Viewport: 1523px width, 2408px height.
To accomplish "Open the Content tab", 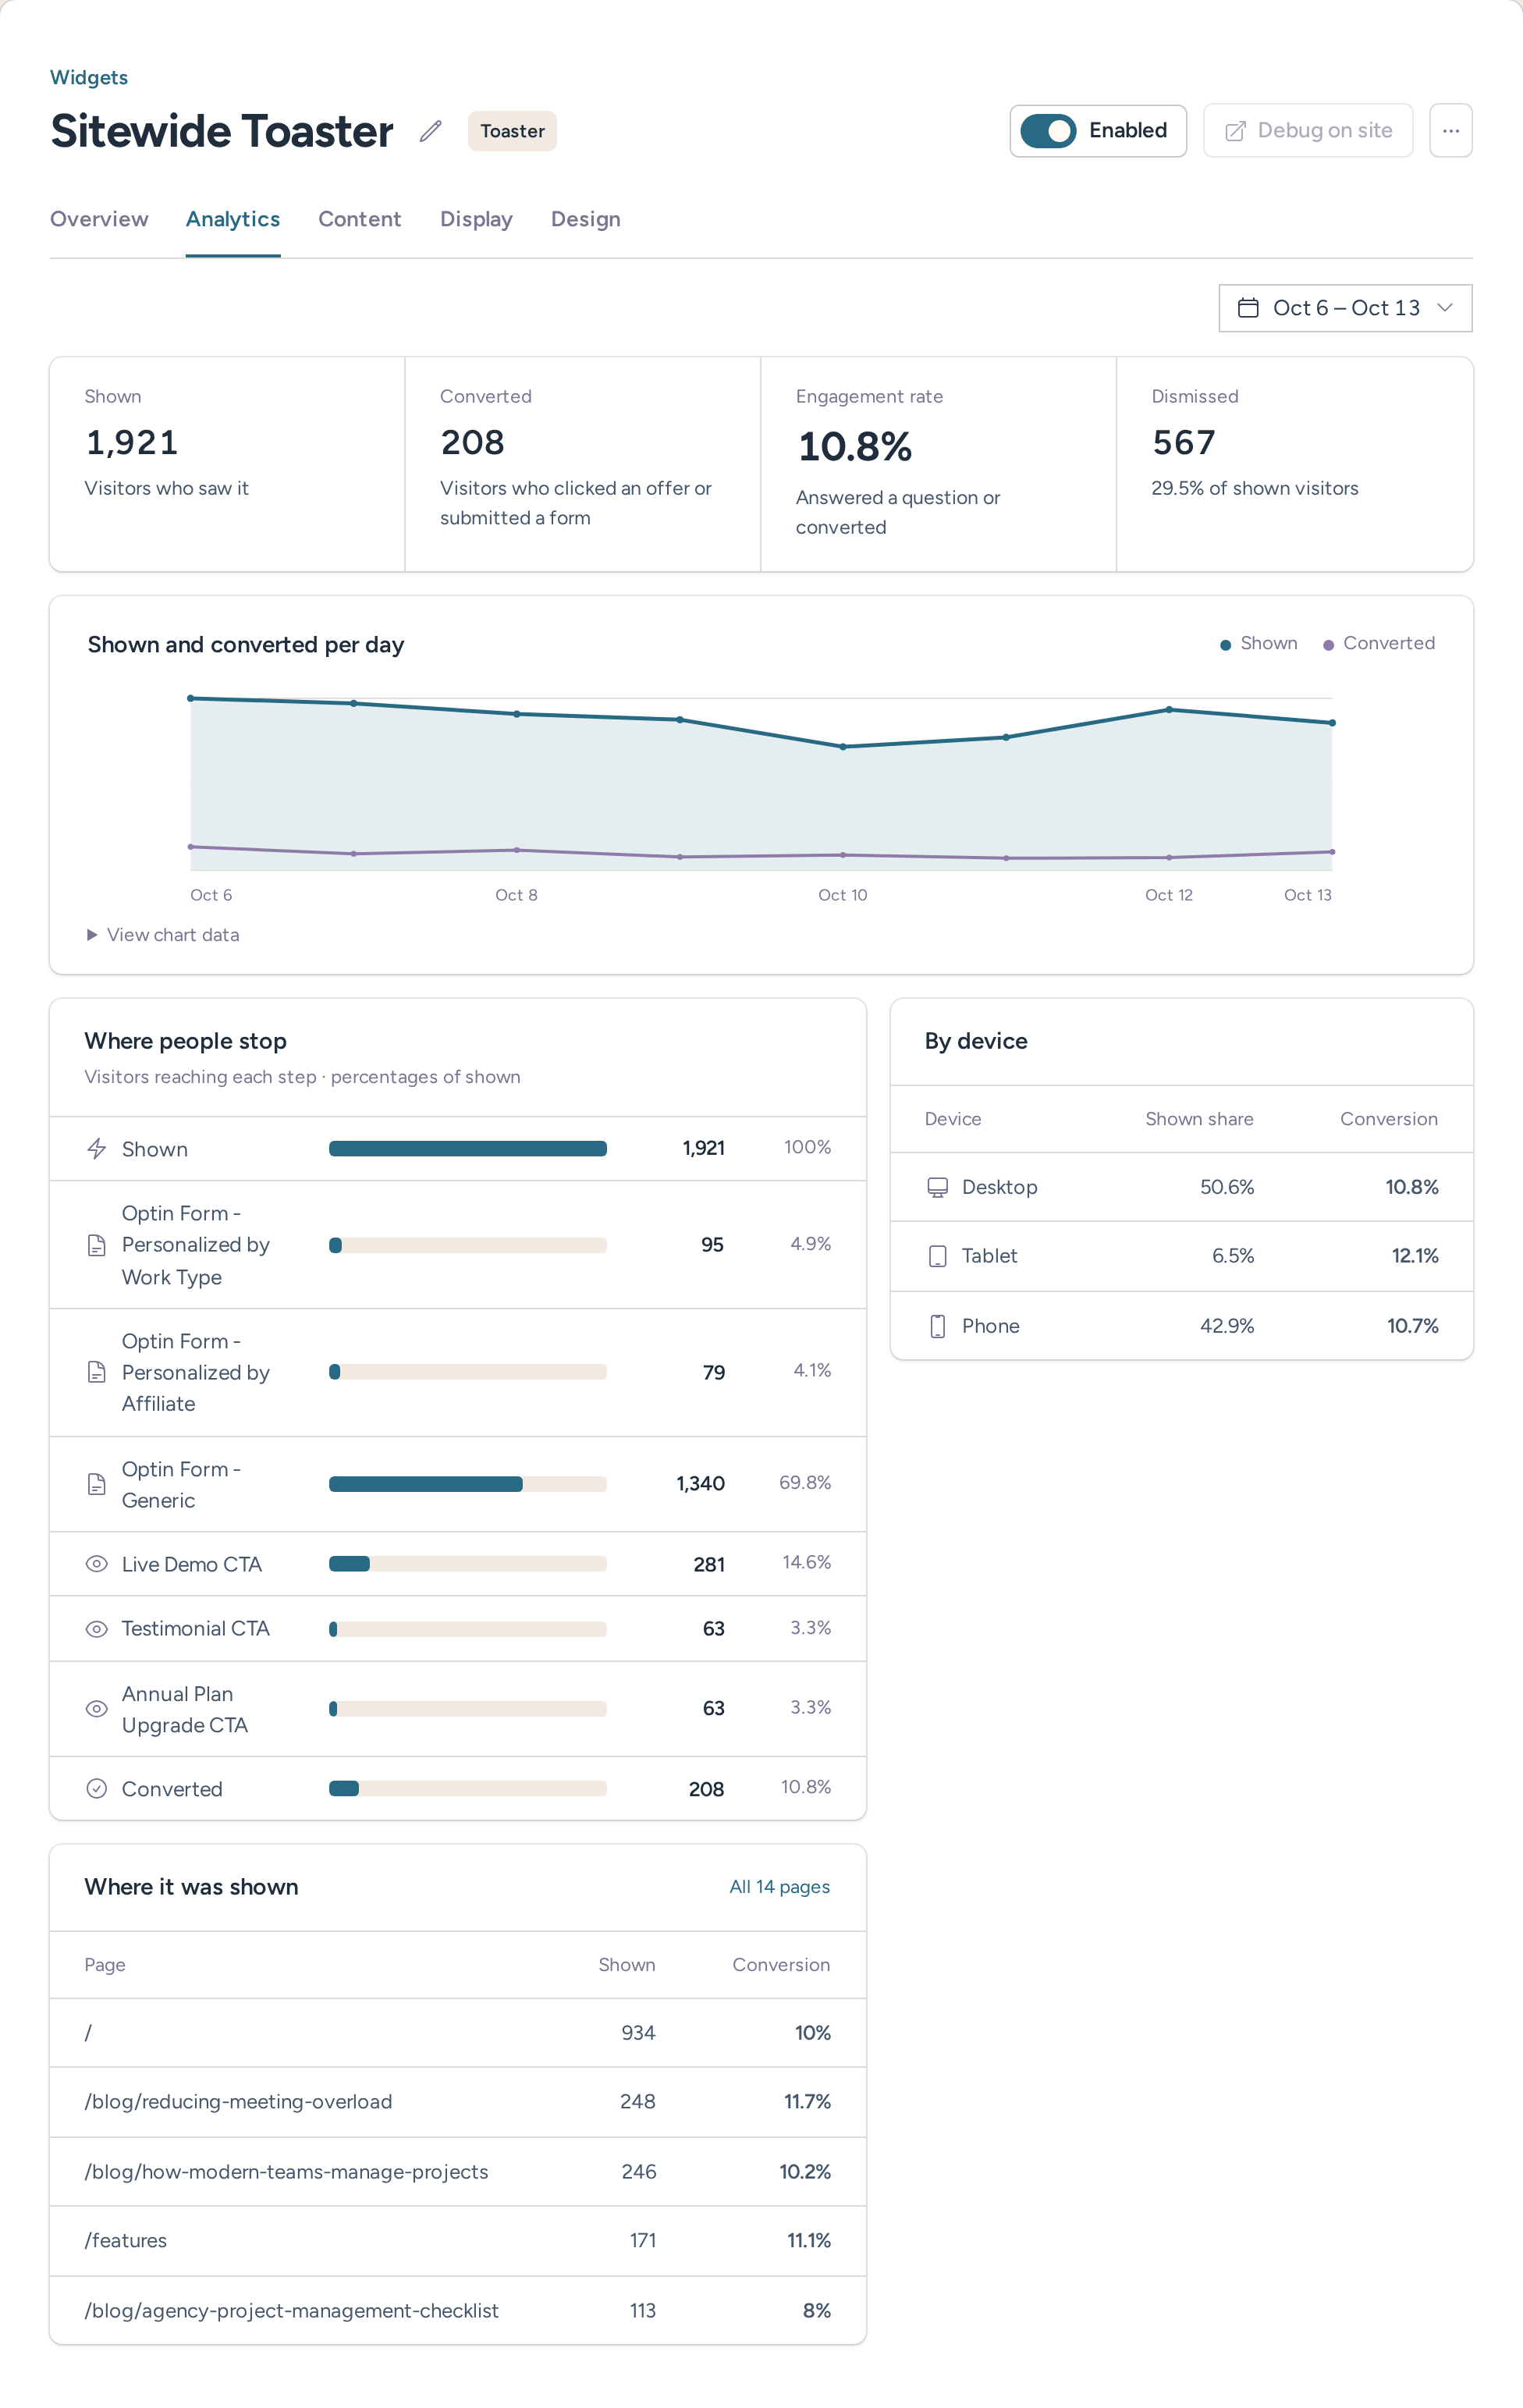I will click(360, 219).
